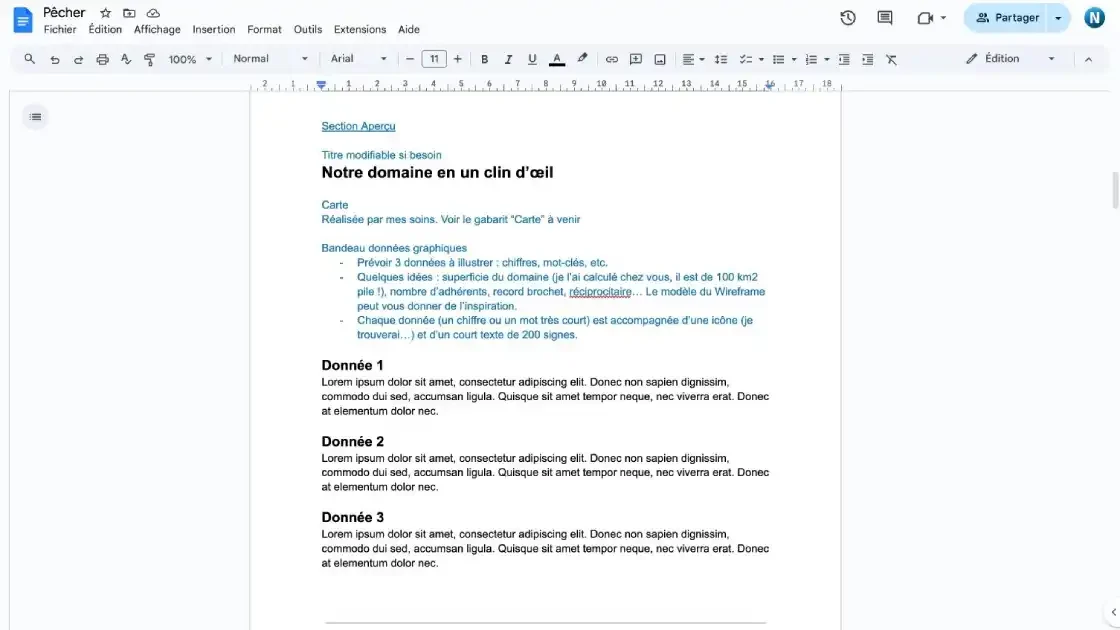
Task: Open the Édition mode dropdown
Action: (1010, 59)
